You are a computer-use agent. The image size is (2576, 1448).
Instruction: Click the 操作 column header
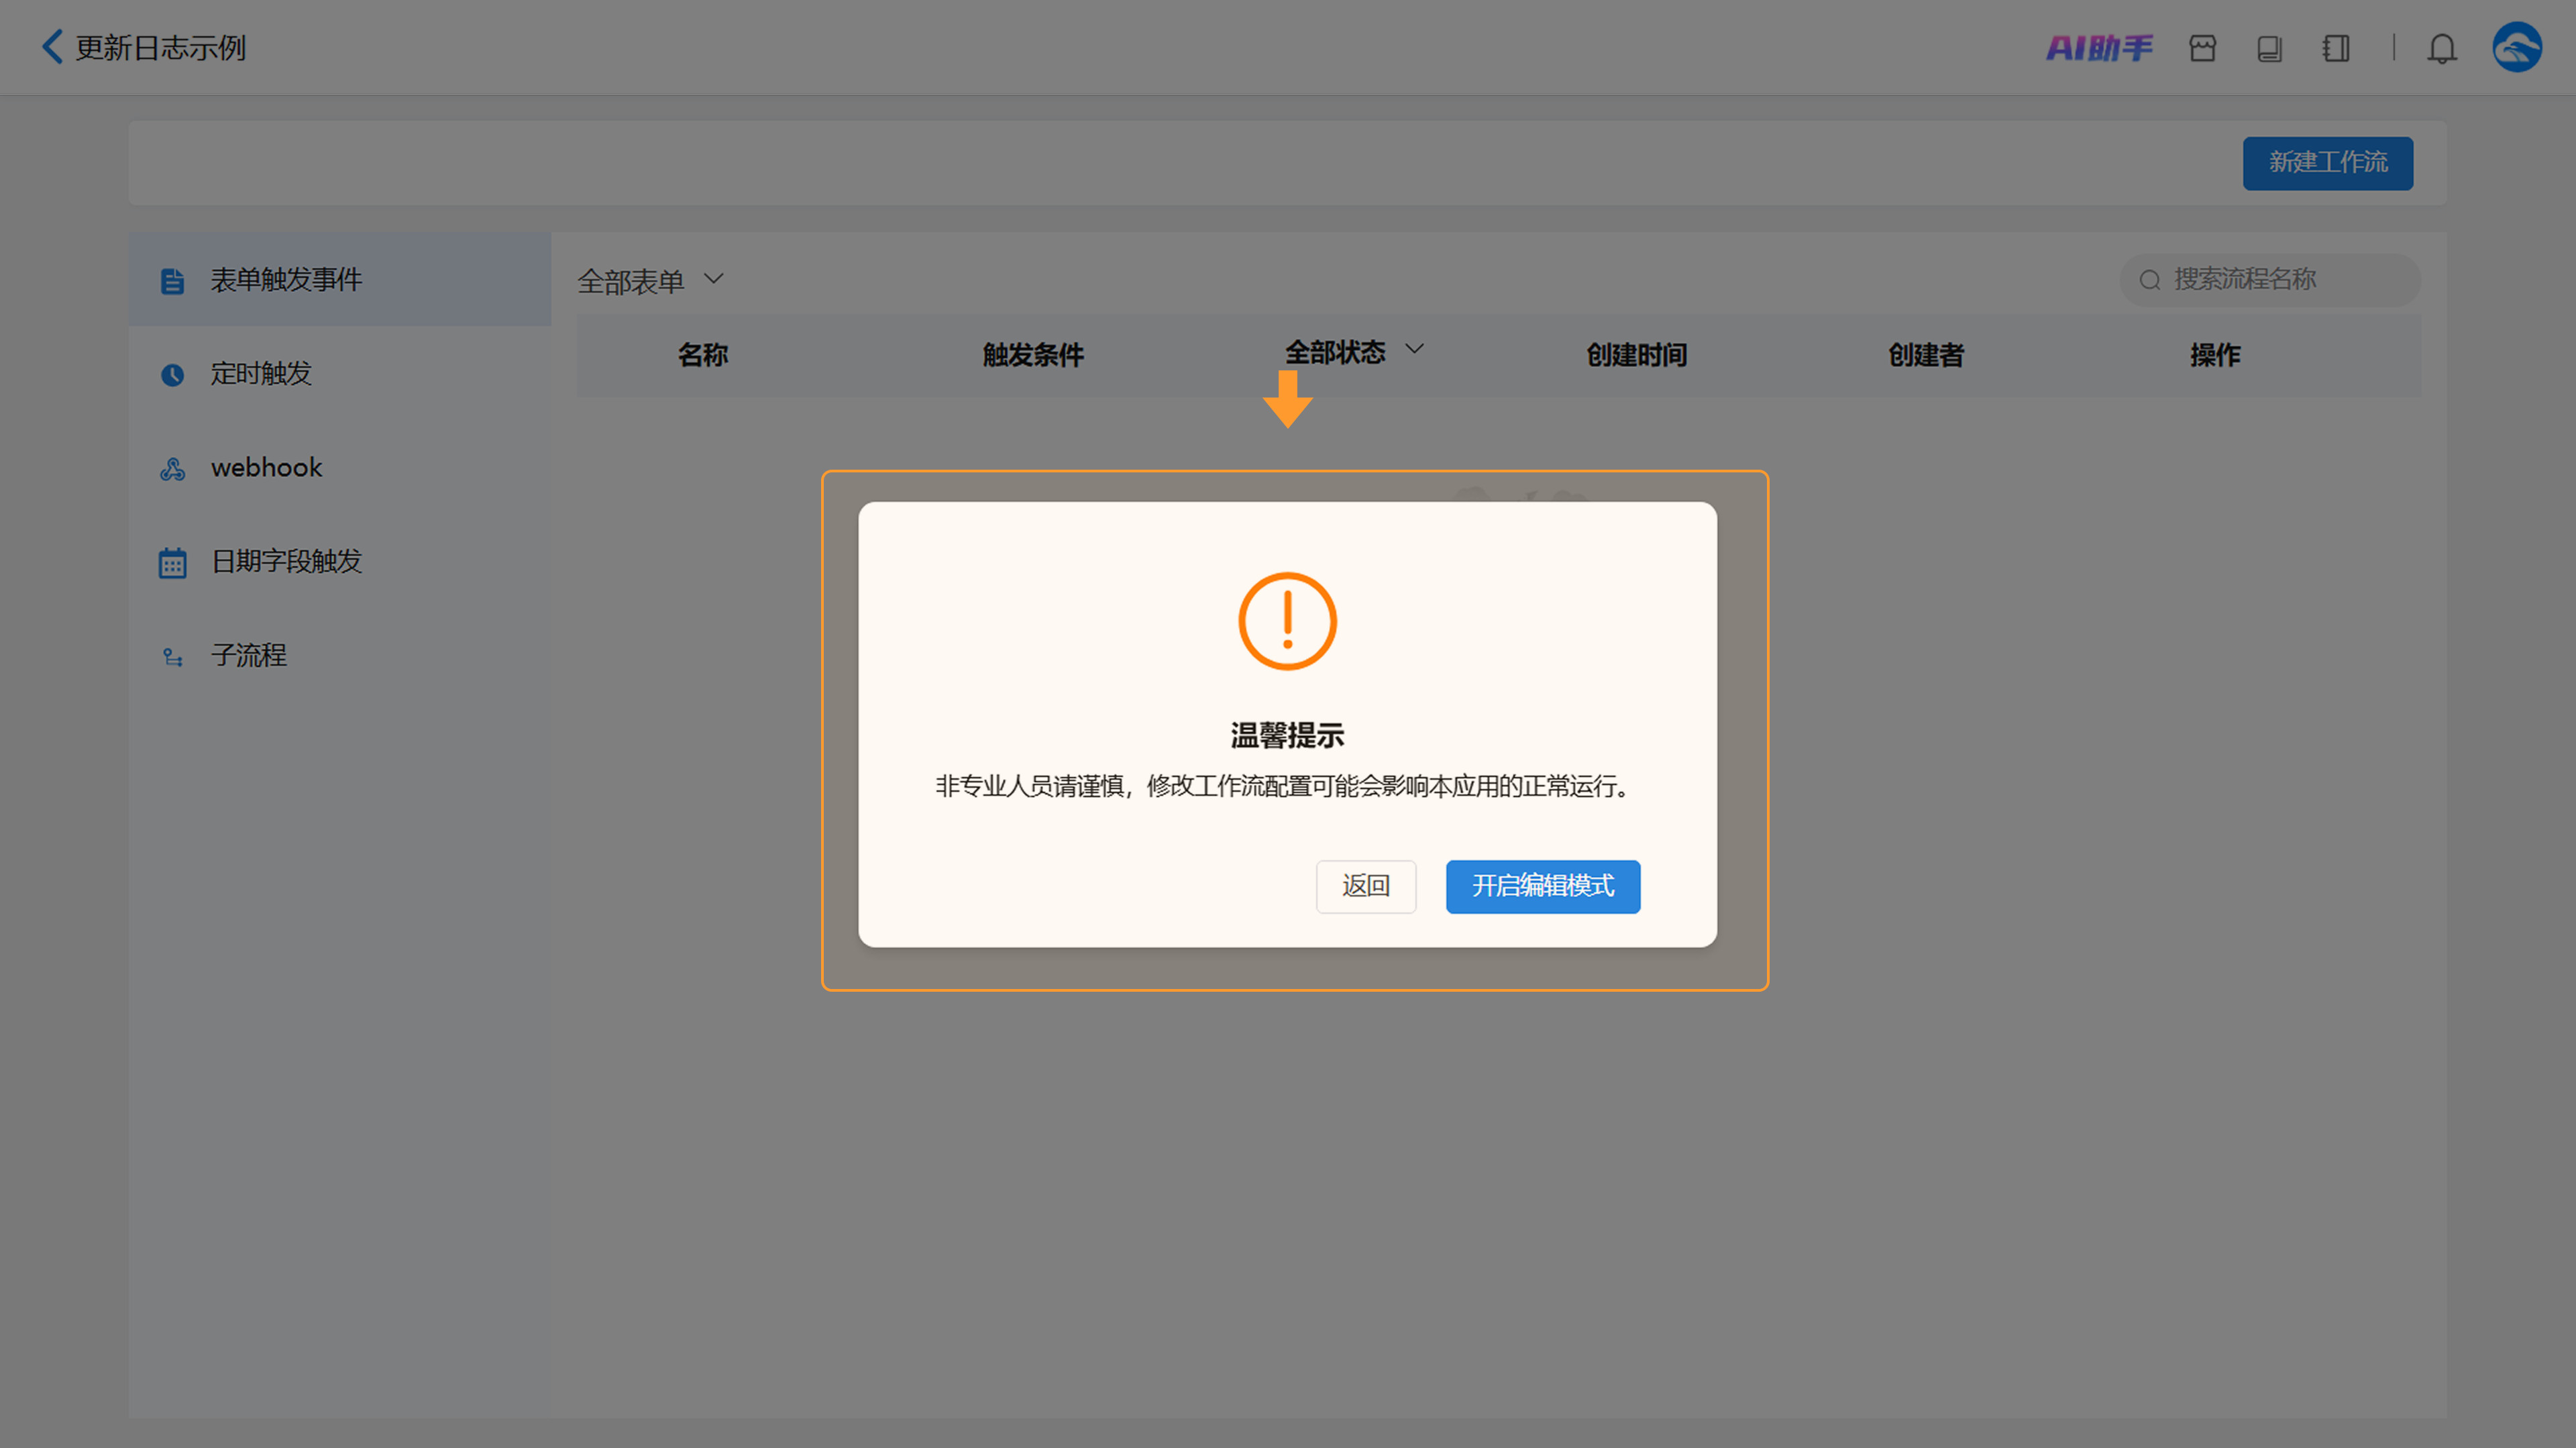coord(2215,355)
